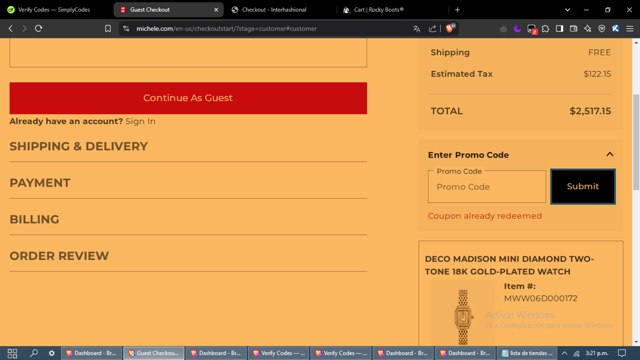Click the SHIPPING & DELIVERY heading

click(x=79, y=146)
